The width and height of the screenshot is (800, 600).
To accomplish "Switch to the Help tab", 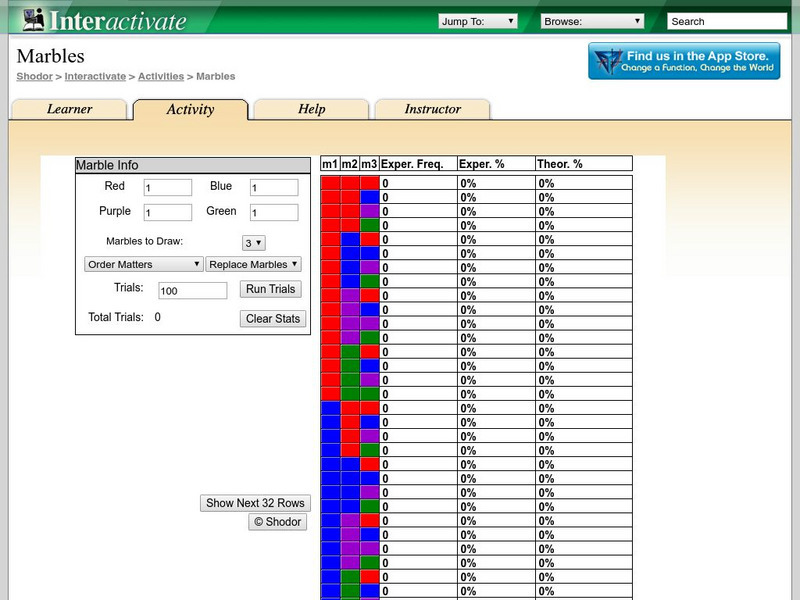I will (x=311, y=109).
